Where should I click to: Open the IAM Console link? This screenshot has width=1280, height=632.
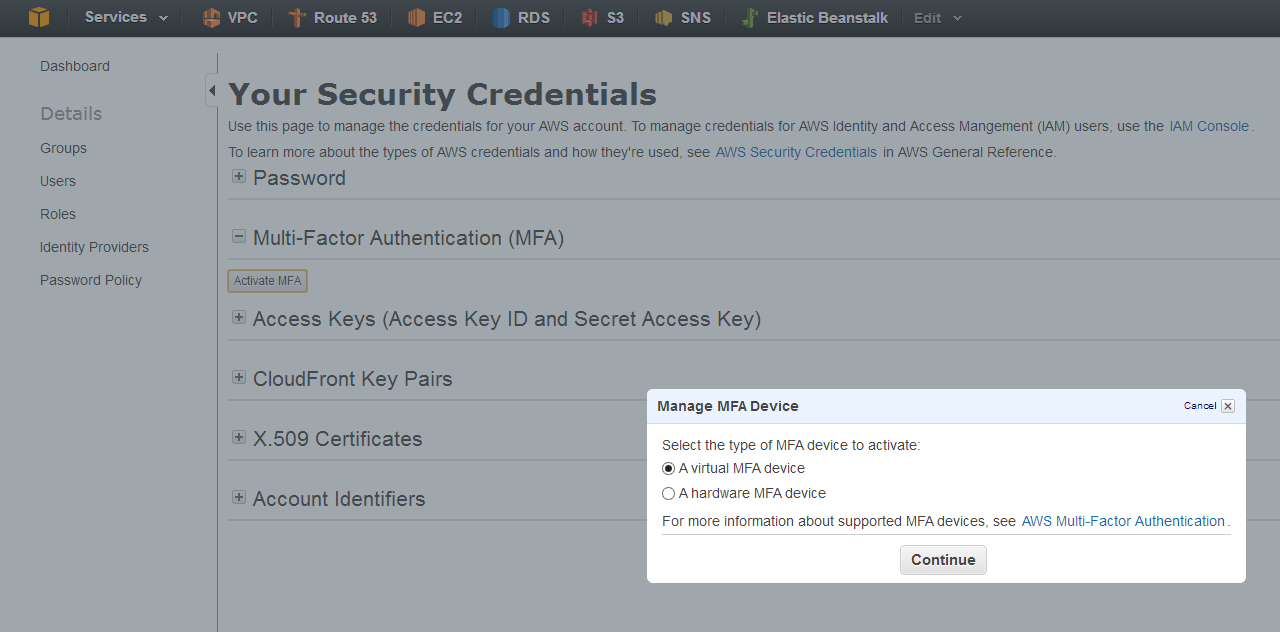pos(1208,126)
